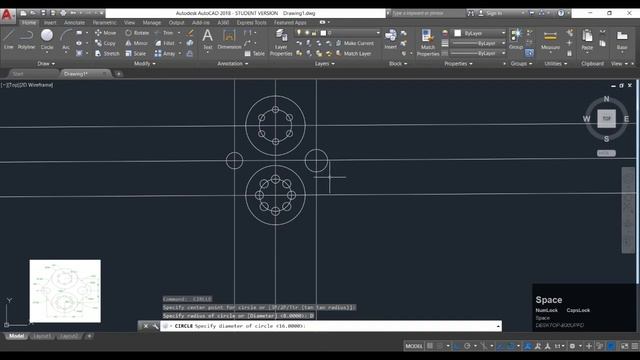Screen dimensions: 640x360
Task: Select the Text annotation tool
Action: (207, 40)
